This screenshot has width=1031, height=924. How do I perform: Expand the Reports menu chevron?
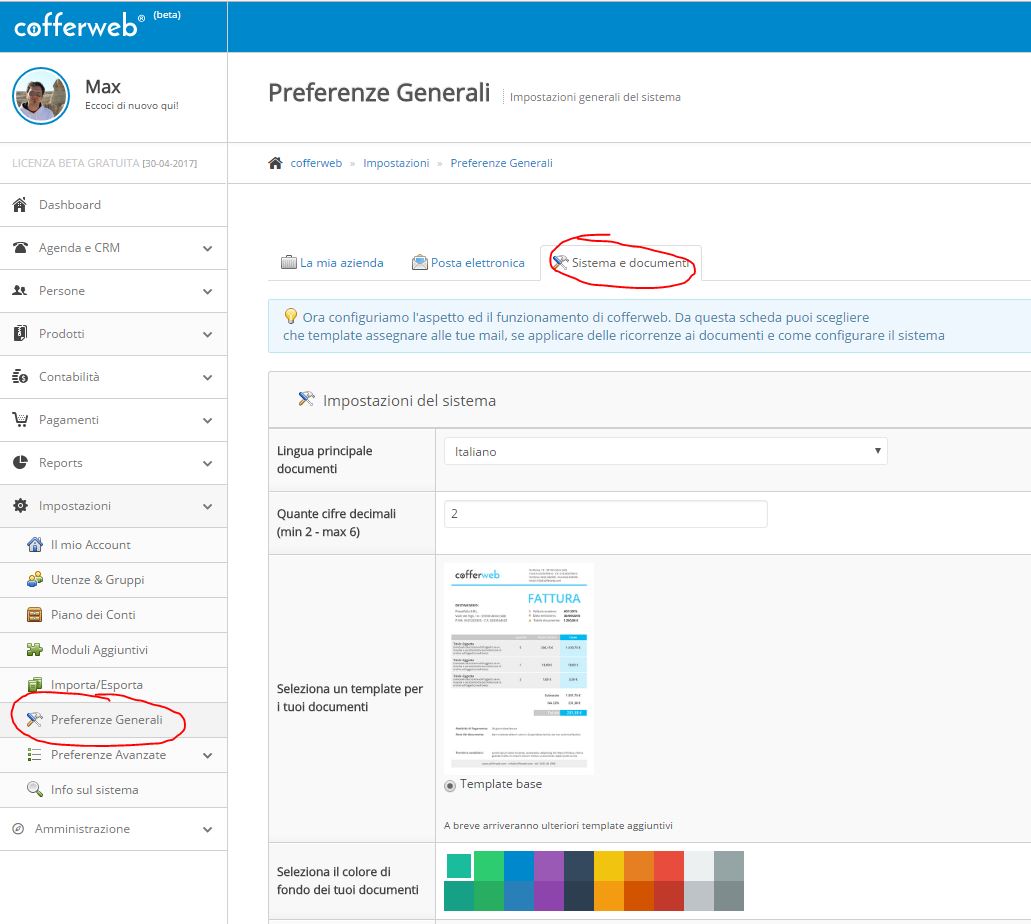click(208, 463)
